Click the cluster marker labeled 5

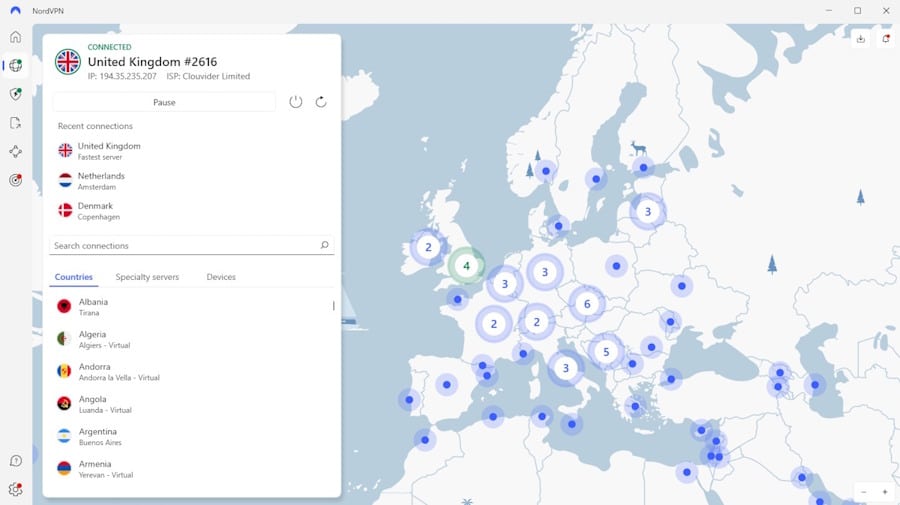click(606, 352)
